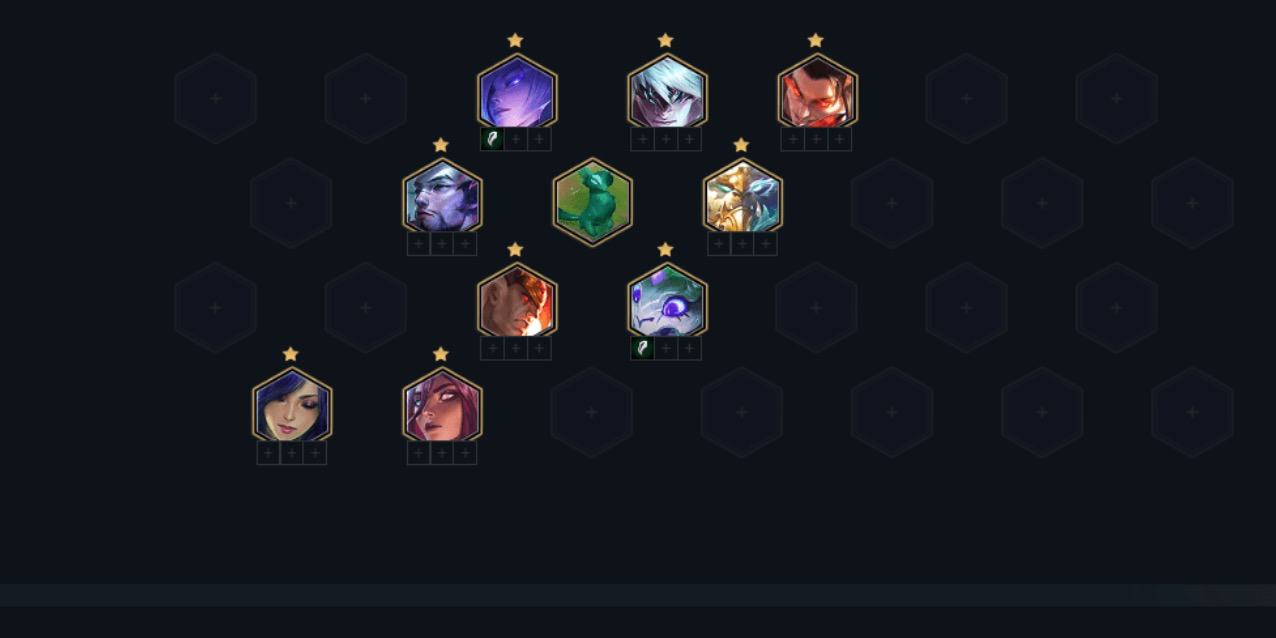Select the golden armored champion portrait
The height and width of the screenshot is (638, 1276).
click(742, 198)
